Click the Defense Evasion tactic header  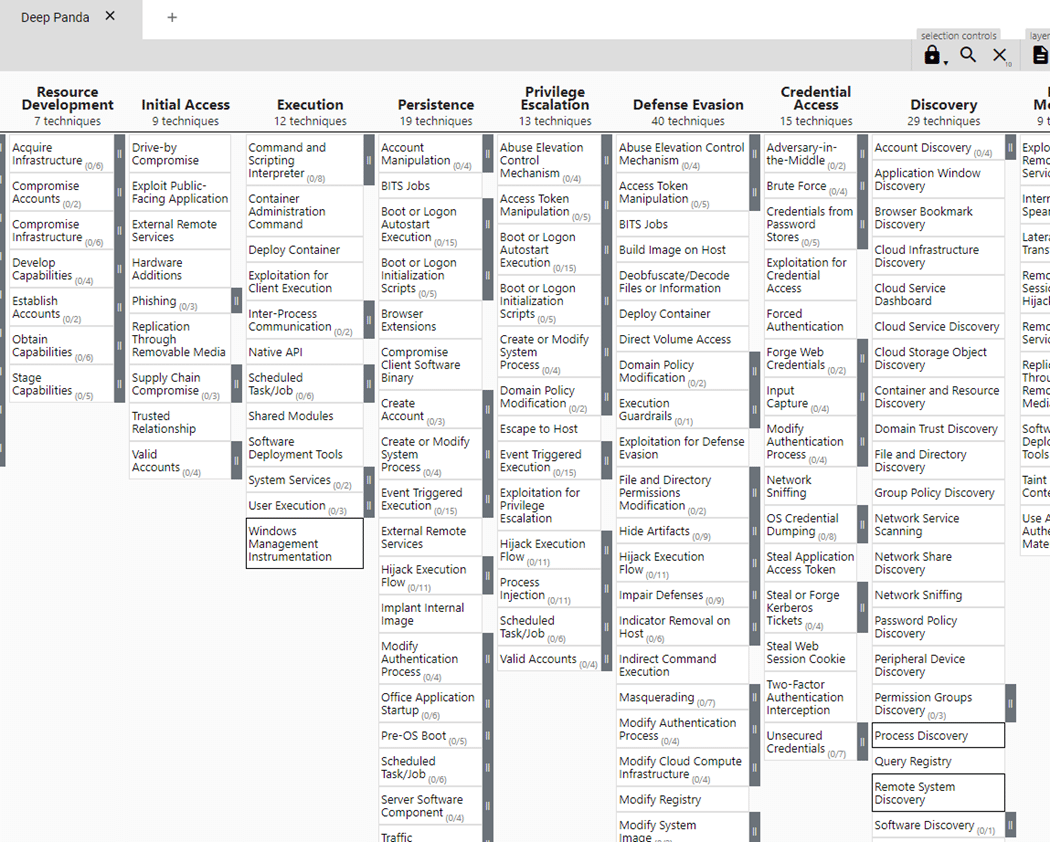point(688,104)
